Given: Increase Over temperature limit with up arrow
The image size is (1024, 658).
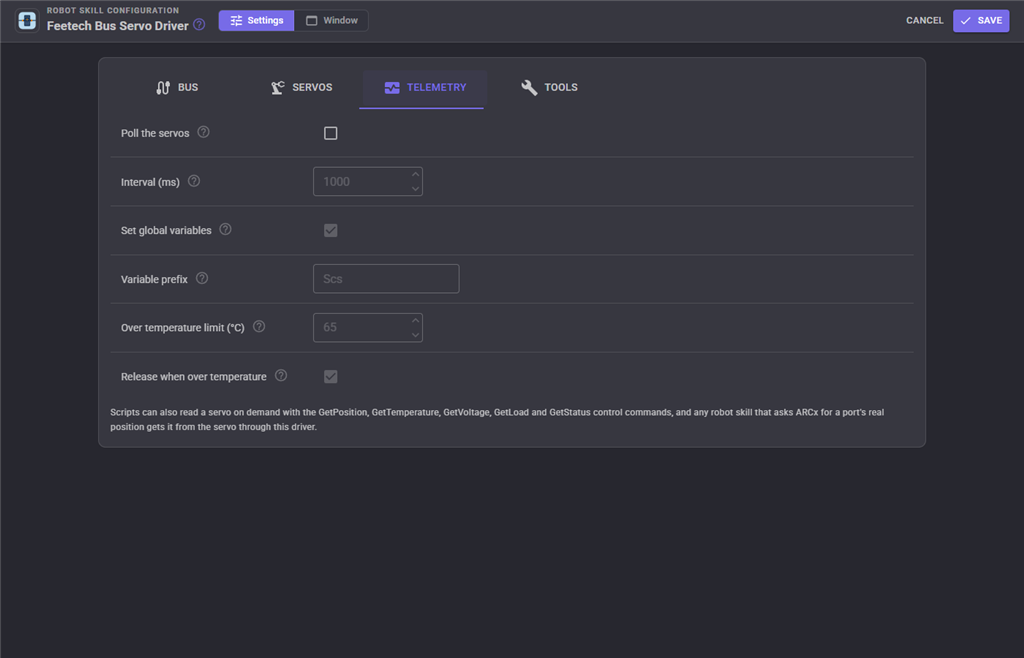Looking at the screenshot, I should [x=415, y=321].
